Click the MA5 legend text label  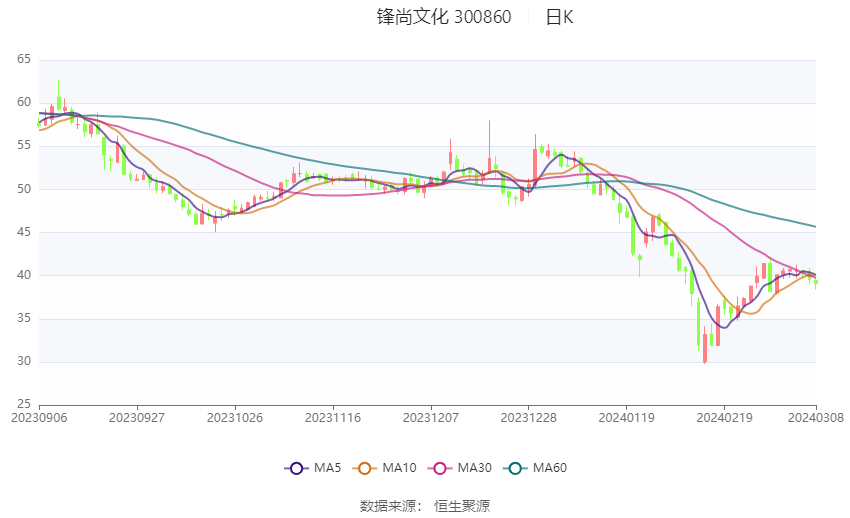pyautogui.click(x=327, y=468)
